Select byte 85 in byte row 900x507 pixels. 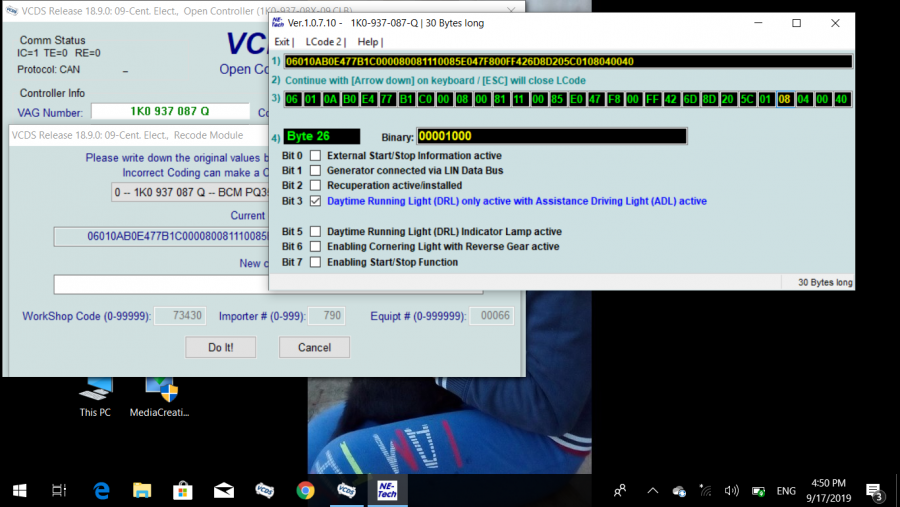point(557,99)
